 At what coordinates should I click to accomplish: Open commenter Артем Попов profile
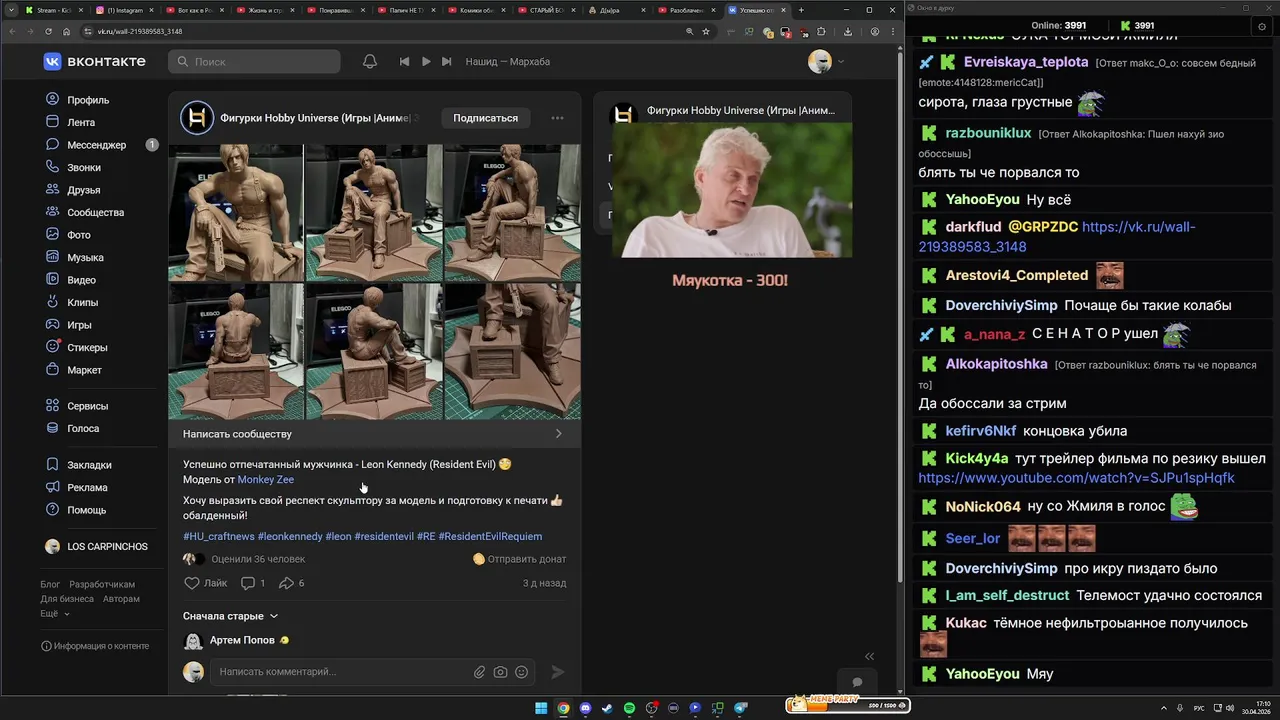[242, 640]
